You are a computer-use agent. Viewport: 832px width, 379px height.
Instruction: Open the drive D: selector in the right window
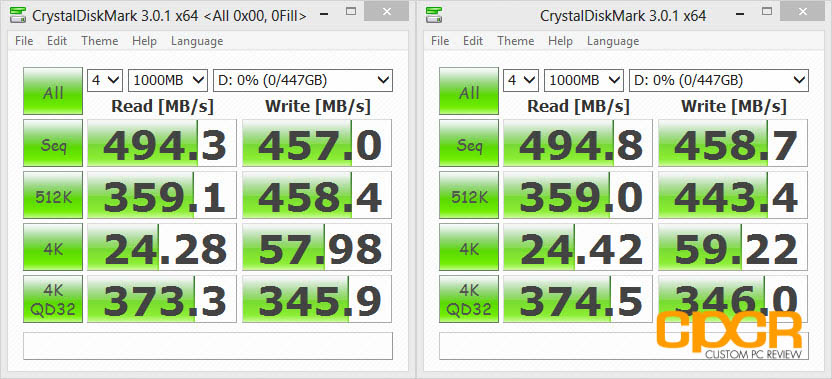718,81
